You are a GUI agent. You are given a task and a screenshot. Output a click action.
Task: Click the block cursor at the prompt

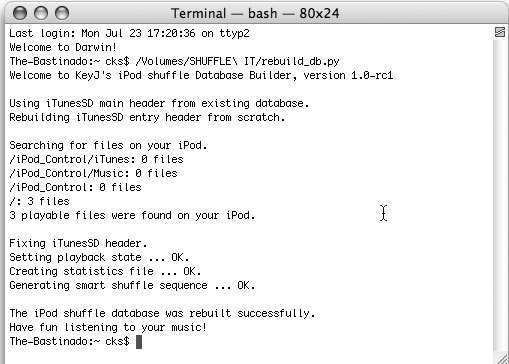coord(139,342)
